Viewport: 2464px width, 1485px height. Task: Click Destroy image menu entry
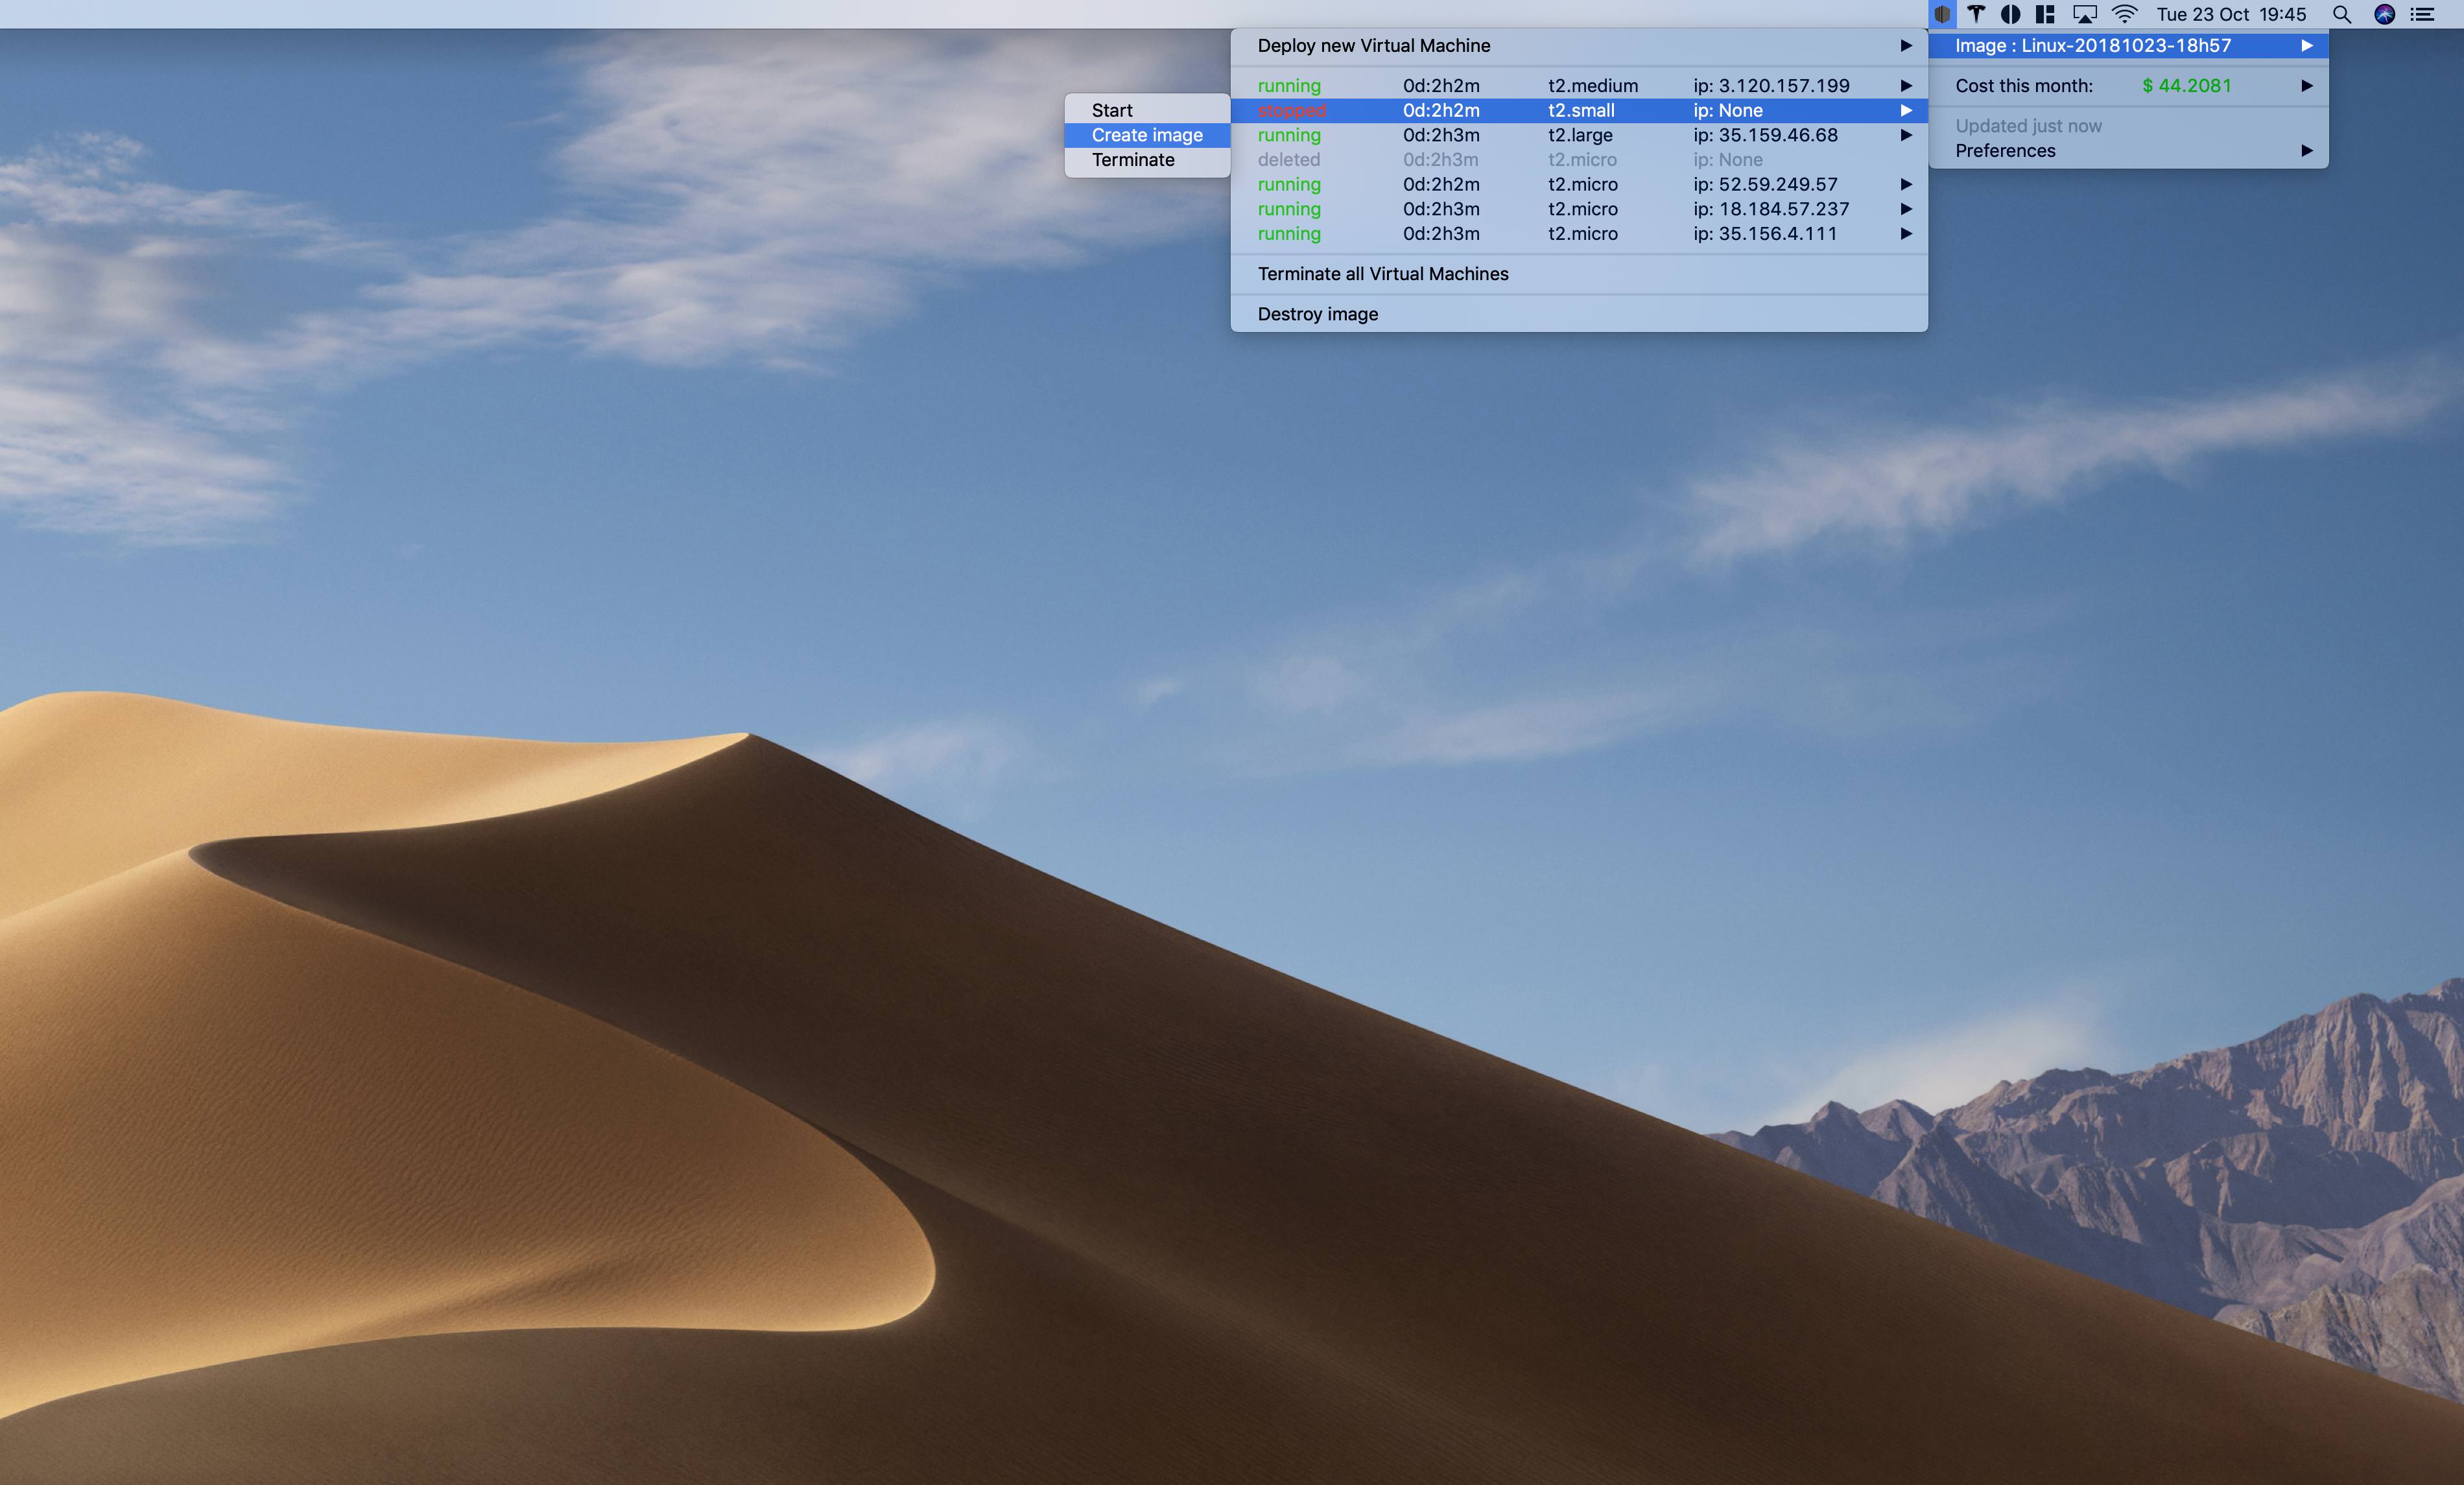coord(1318,314)
